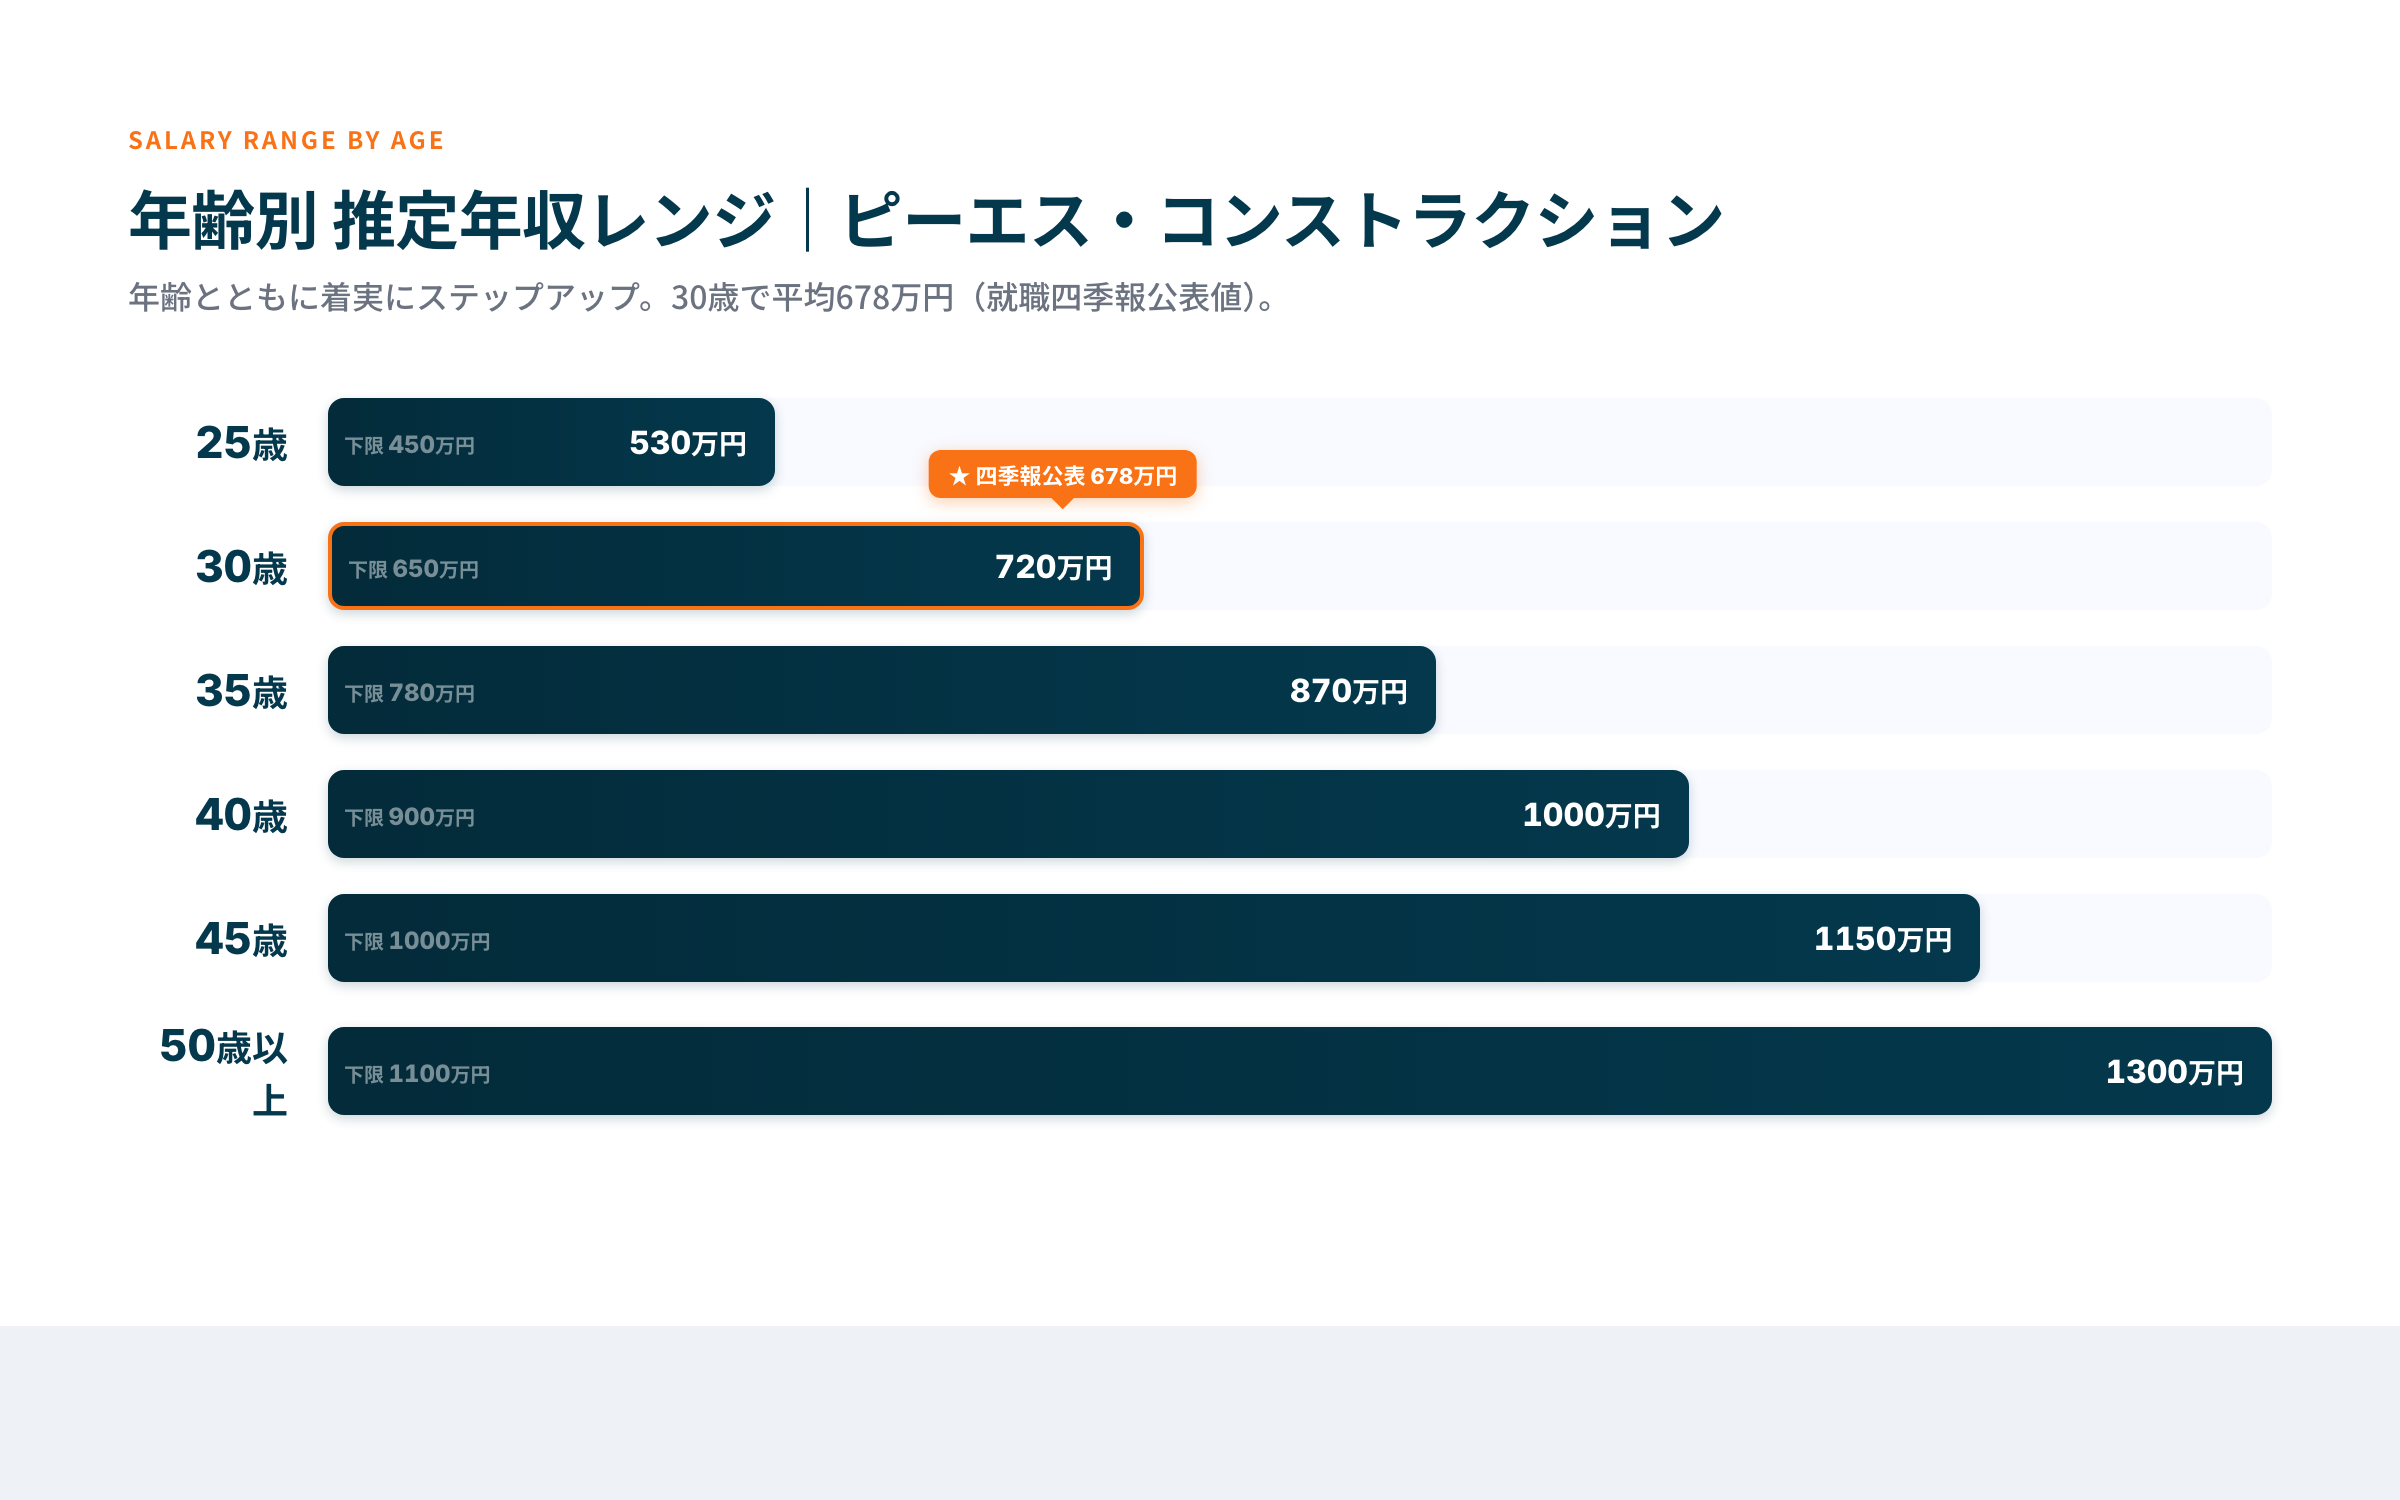Click the 35歳 salary bar
Viewport: 2400px width, 1500px height.
pos(880,691)
